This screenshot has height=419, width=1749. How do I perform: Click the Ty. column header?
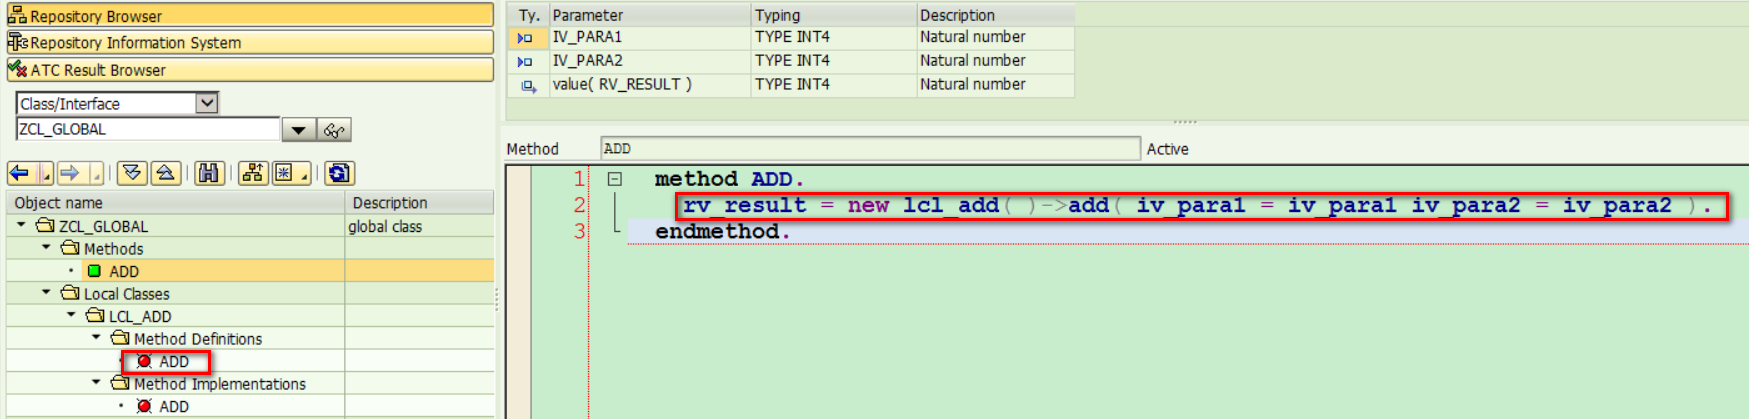[528, 15]
